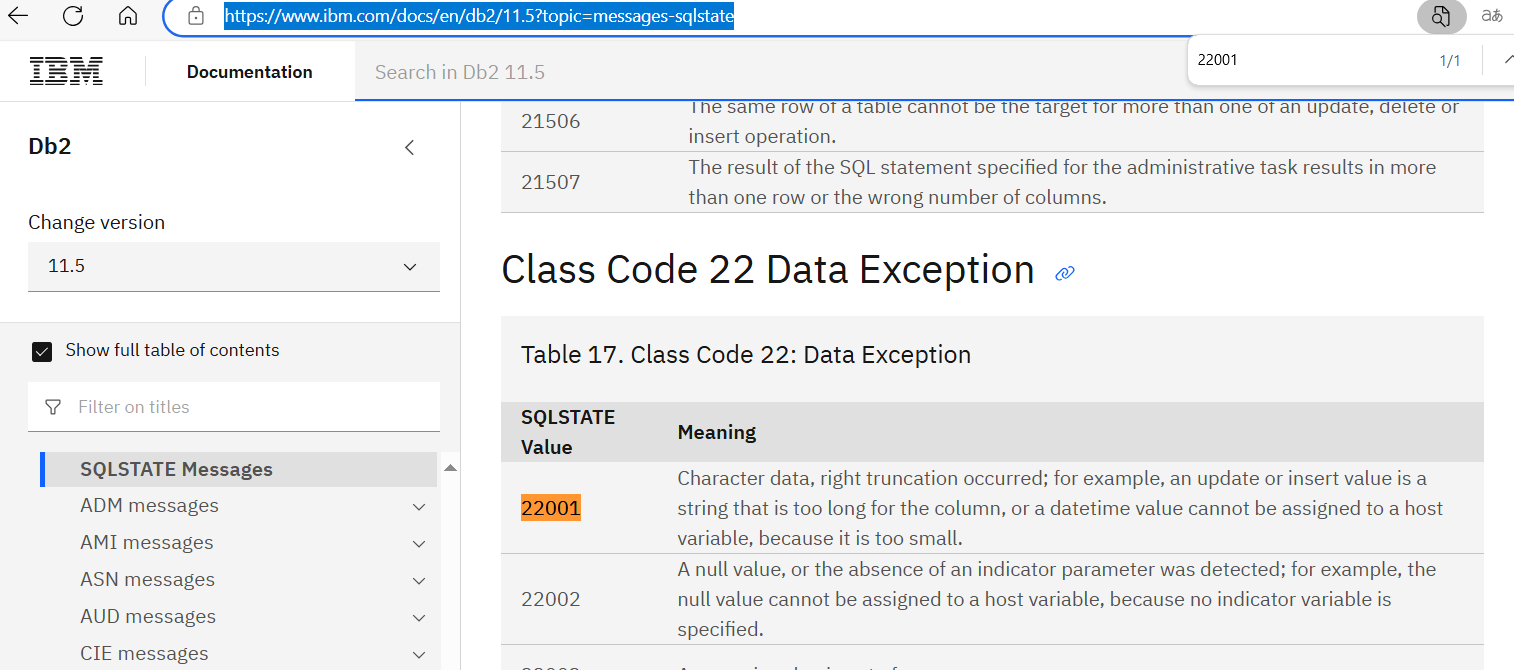Viewport: 1514px width, 670px height.
Task: Go to previous find result arrow
Action: 1508,60
